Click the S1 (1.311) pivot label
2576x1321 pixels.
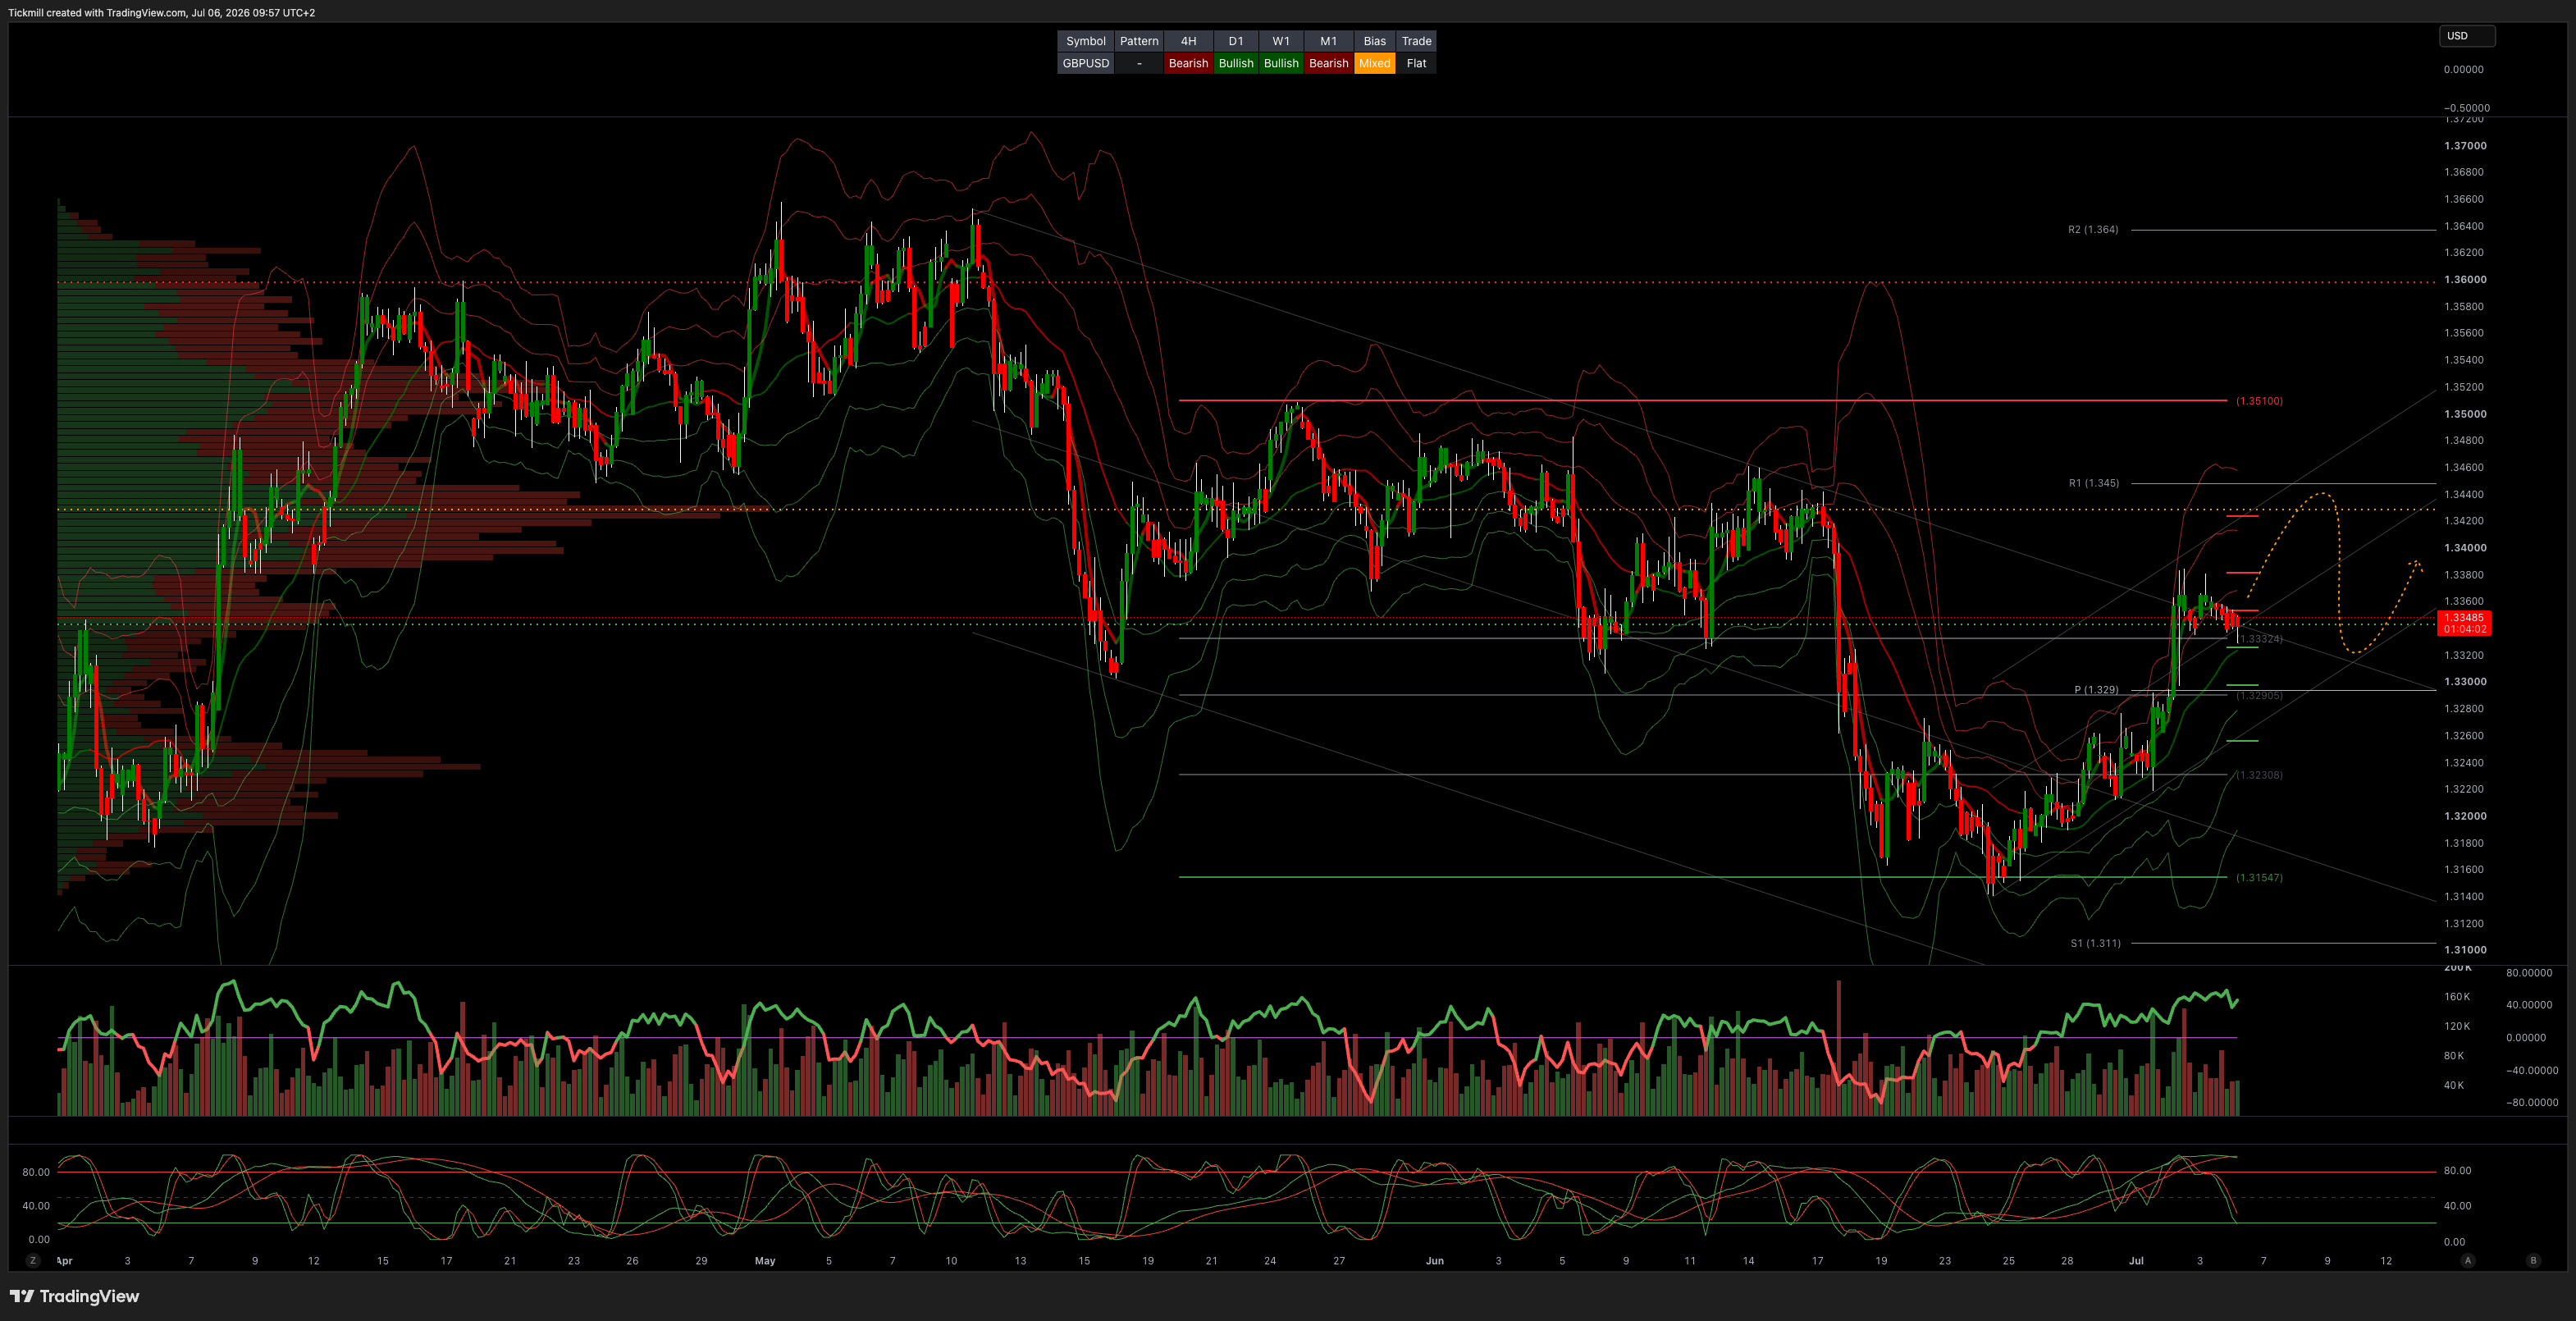pos(2095,943)
